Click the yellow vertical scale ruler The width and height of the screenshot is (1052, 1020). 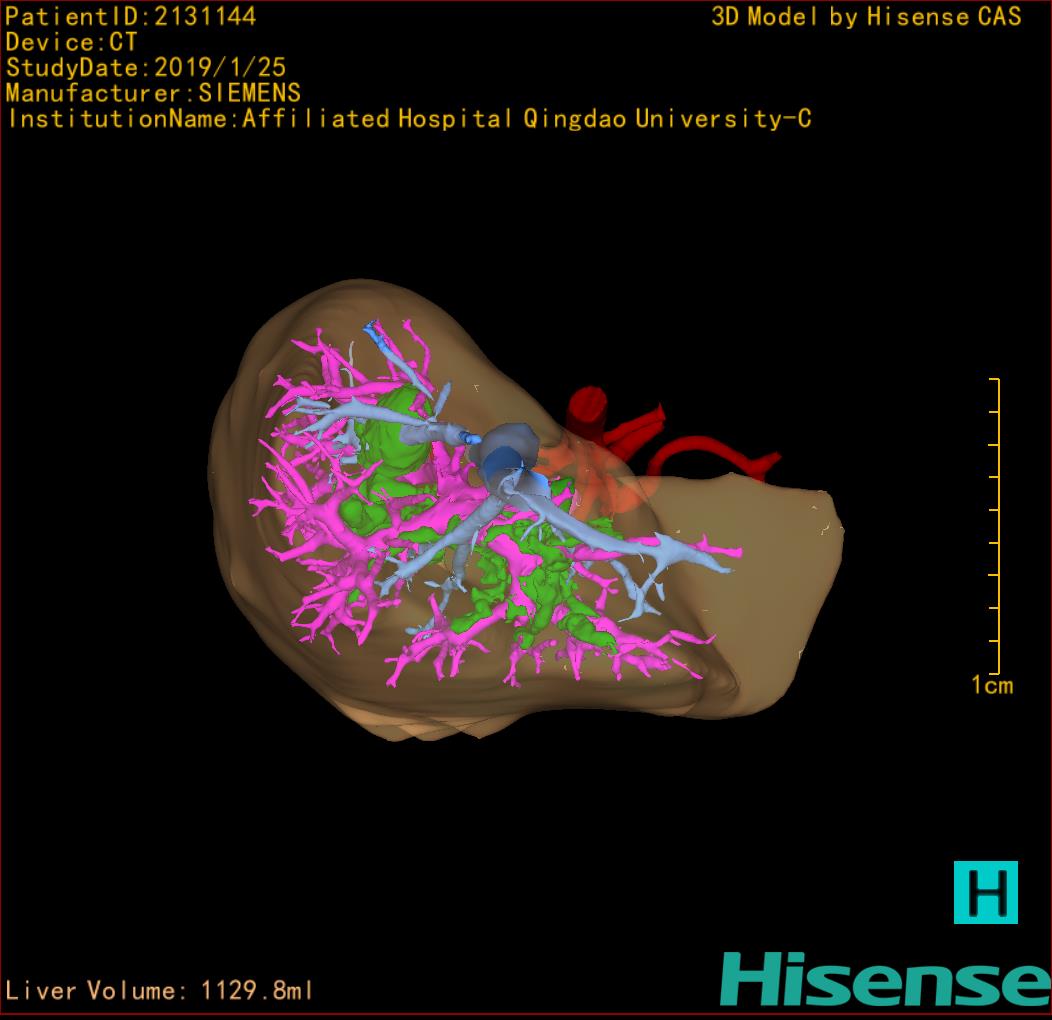click(996, 526)
